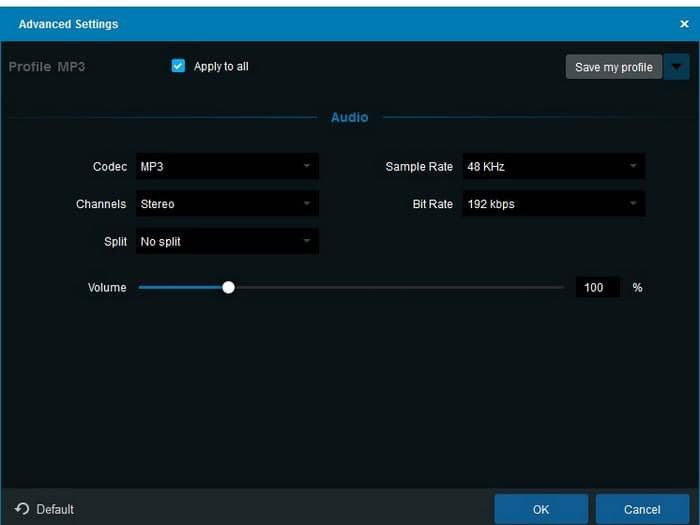The width and height of the screenshot is (700, 525).
Task: Expand the arrow beside Save my profile
Action: [678, 67]
